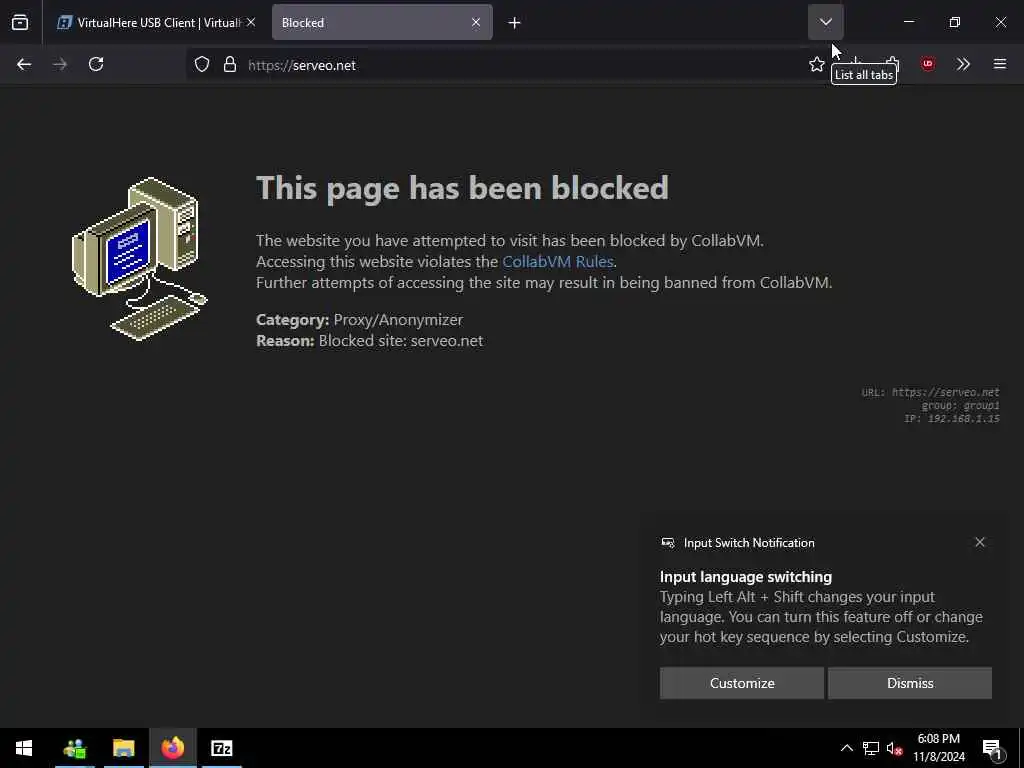Screen dimensions: 1024x768
Task: Select the 'Category: Proxy/Anonymizer' line
Action: [359, 319]
